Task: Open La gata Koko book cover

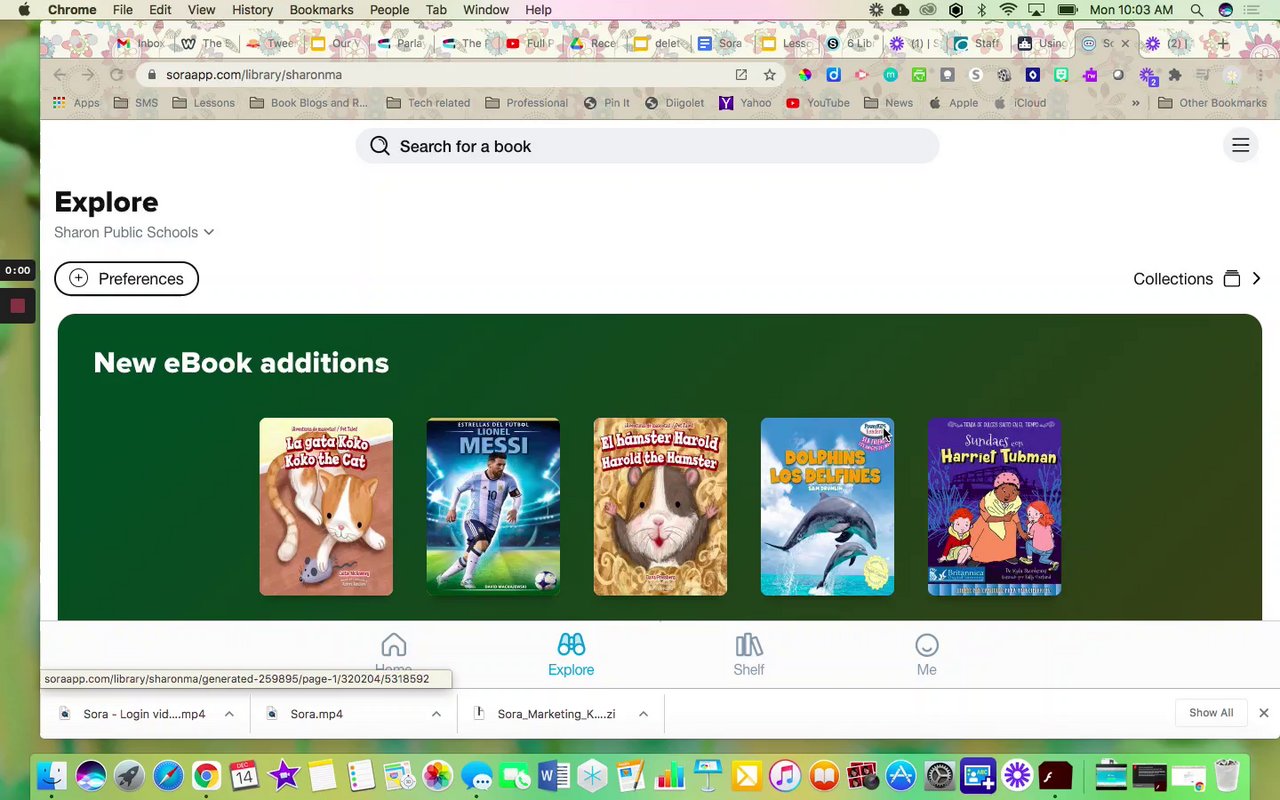Action: pyautogui.click(x=326, y=507)
